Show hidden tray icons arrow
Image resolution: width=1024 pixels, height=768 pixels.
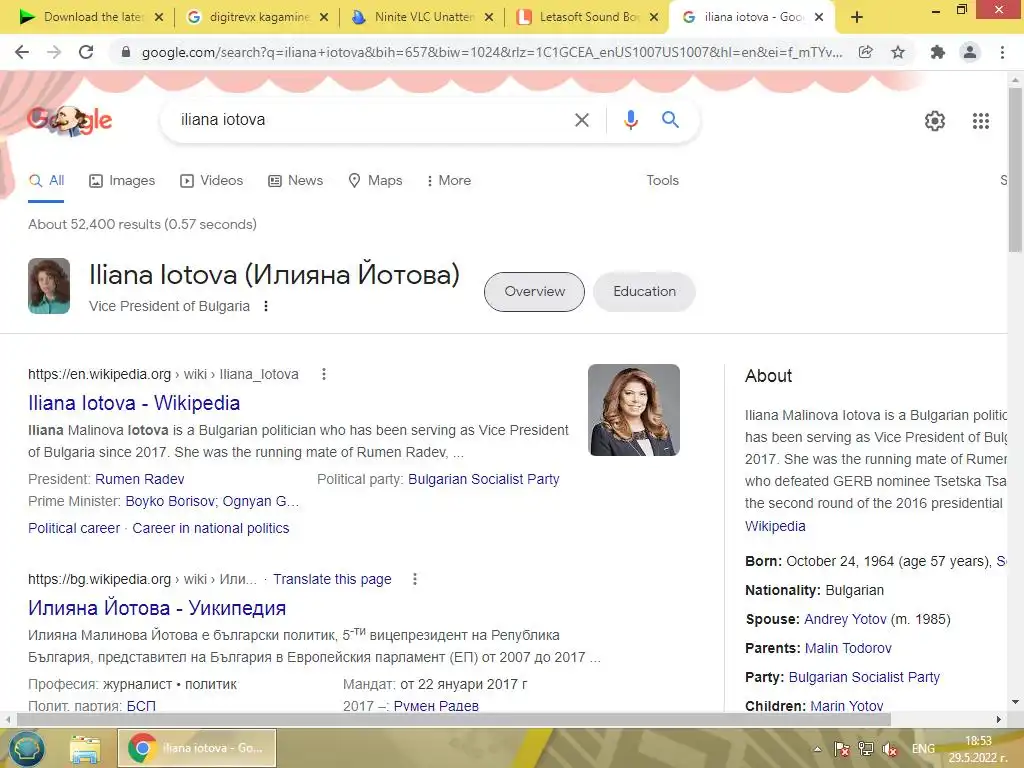click(x=817, y=749)
